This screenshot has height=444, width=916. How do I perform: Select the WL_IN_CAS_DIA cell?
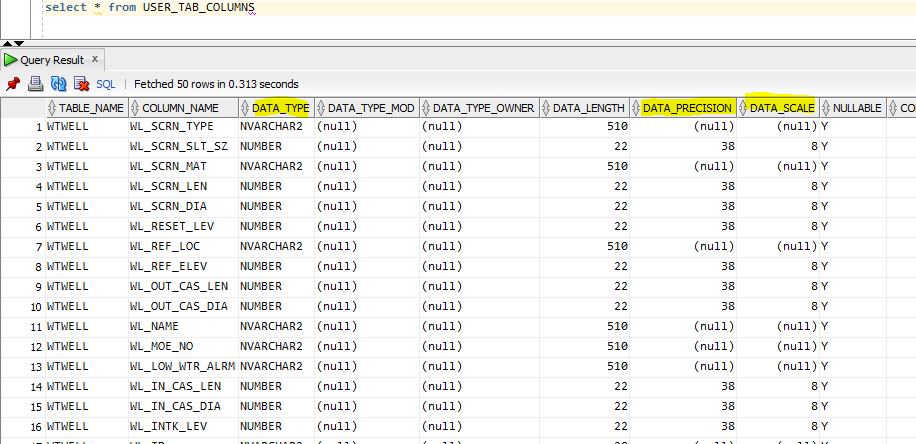pyautogui.click(x=183, y=406)
